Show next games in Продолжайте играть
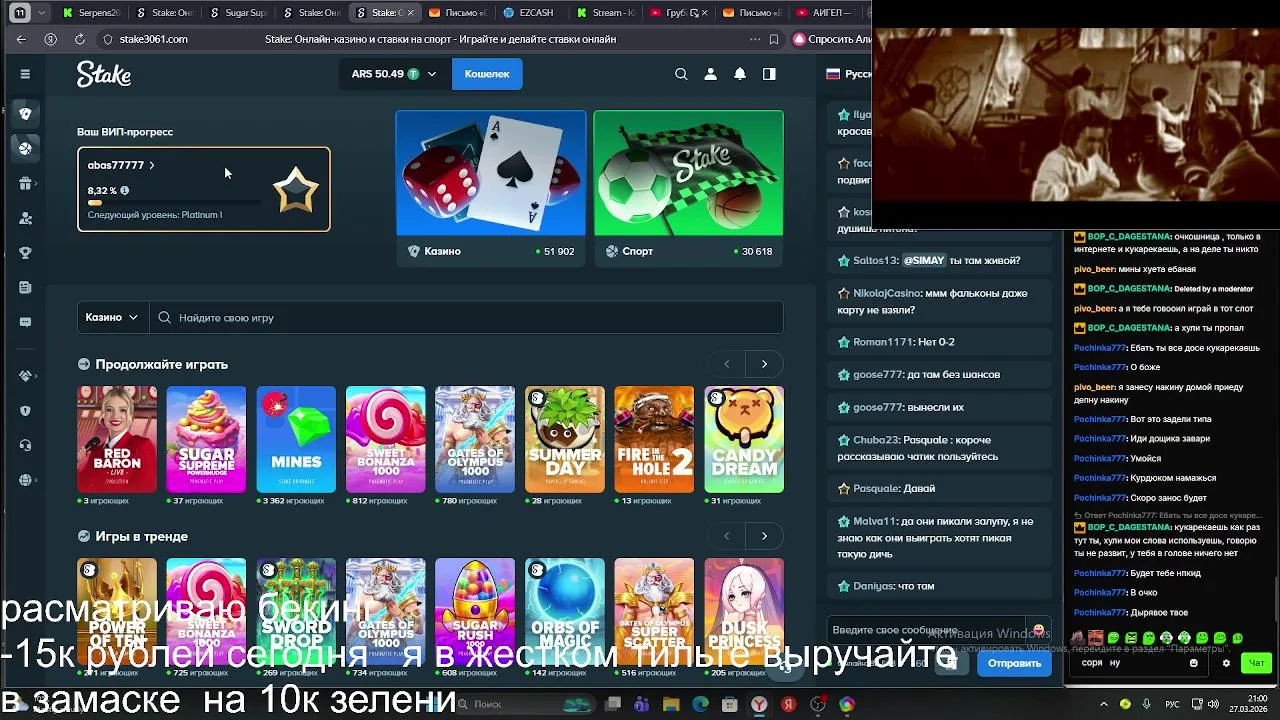This screenshot has width=1280, height=720. tap(764, 364)
